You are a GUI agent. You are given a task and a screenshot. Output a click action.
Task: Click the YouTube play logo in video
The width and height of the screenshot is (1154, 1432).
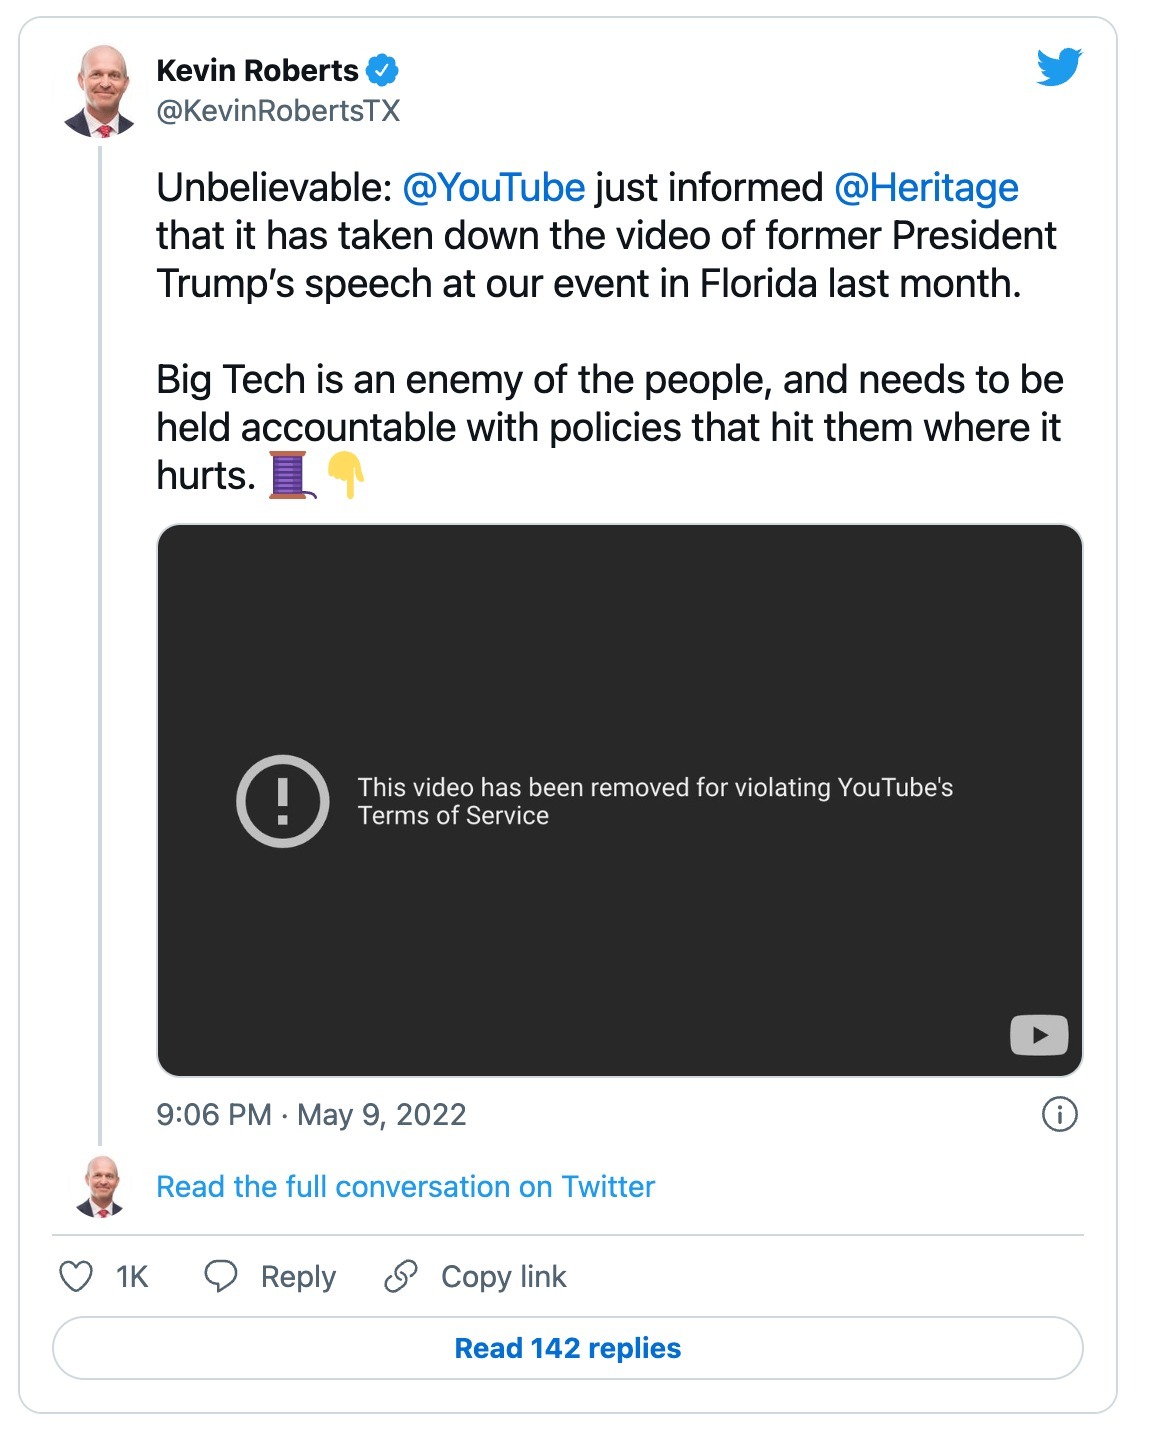(x=1039, y=1035)
